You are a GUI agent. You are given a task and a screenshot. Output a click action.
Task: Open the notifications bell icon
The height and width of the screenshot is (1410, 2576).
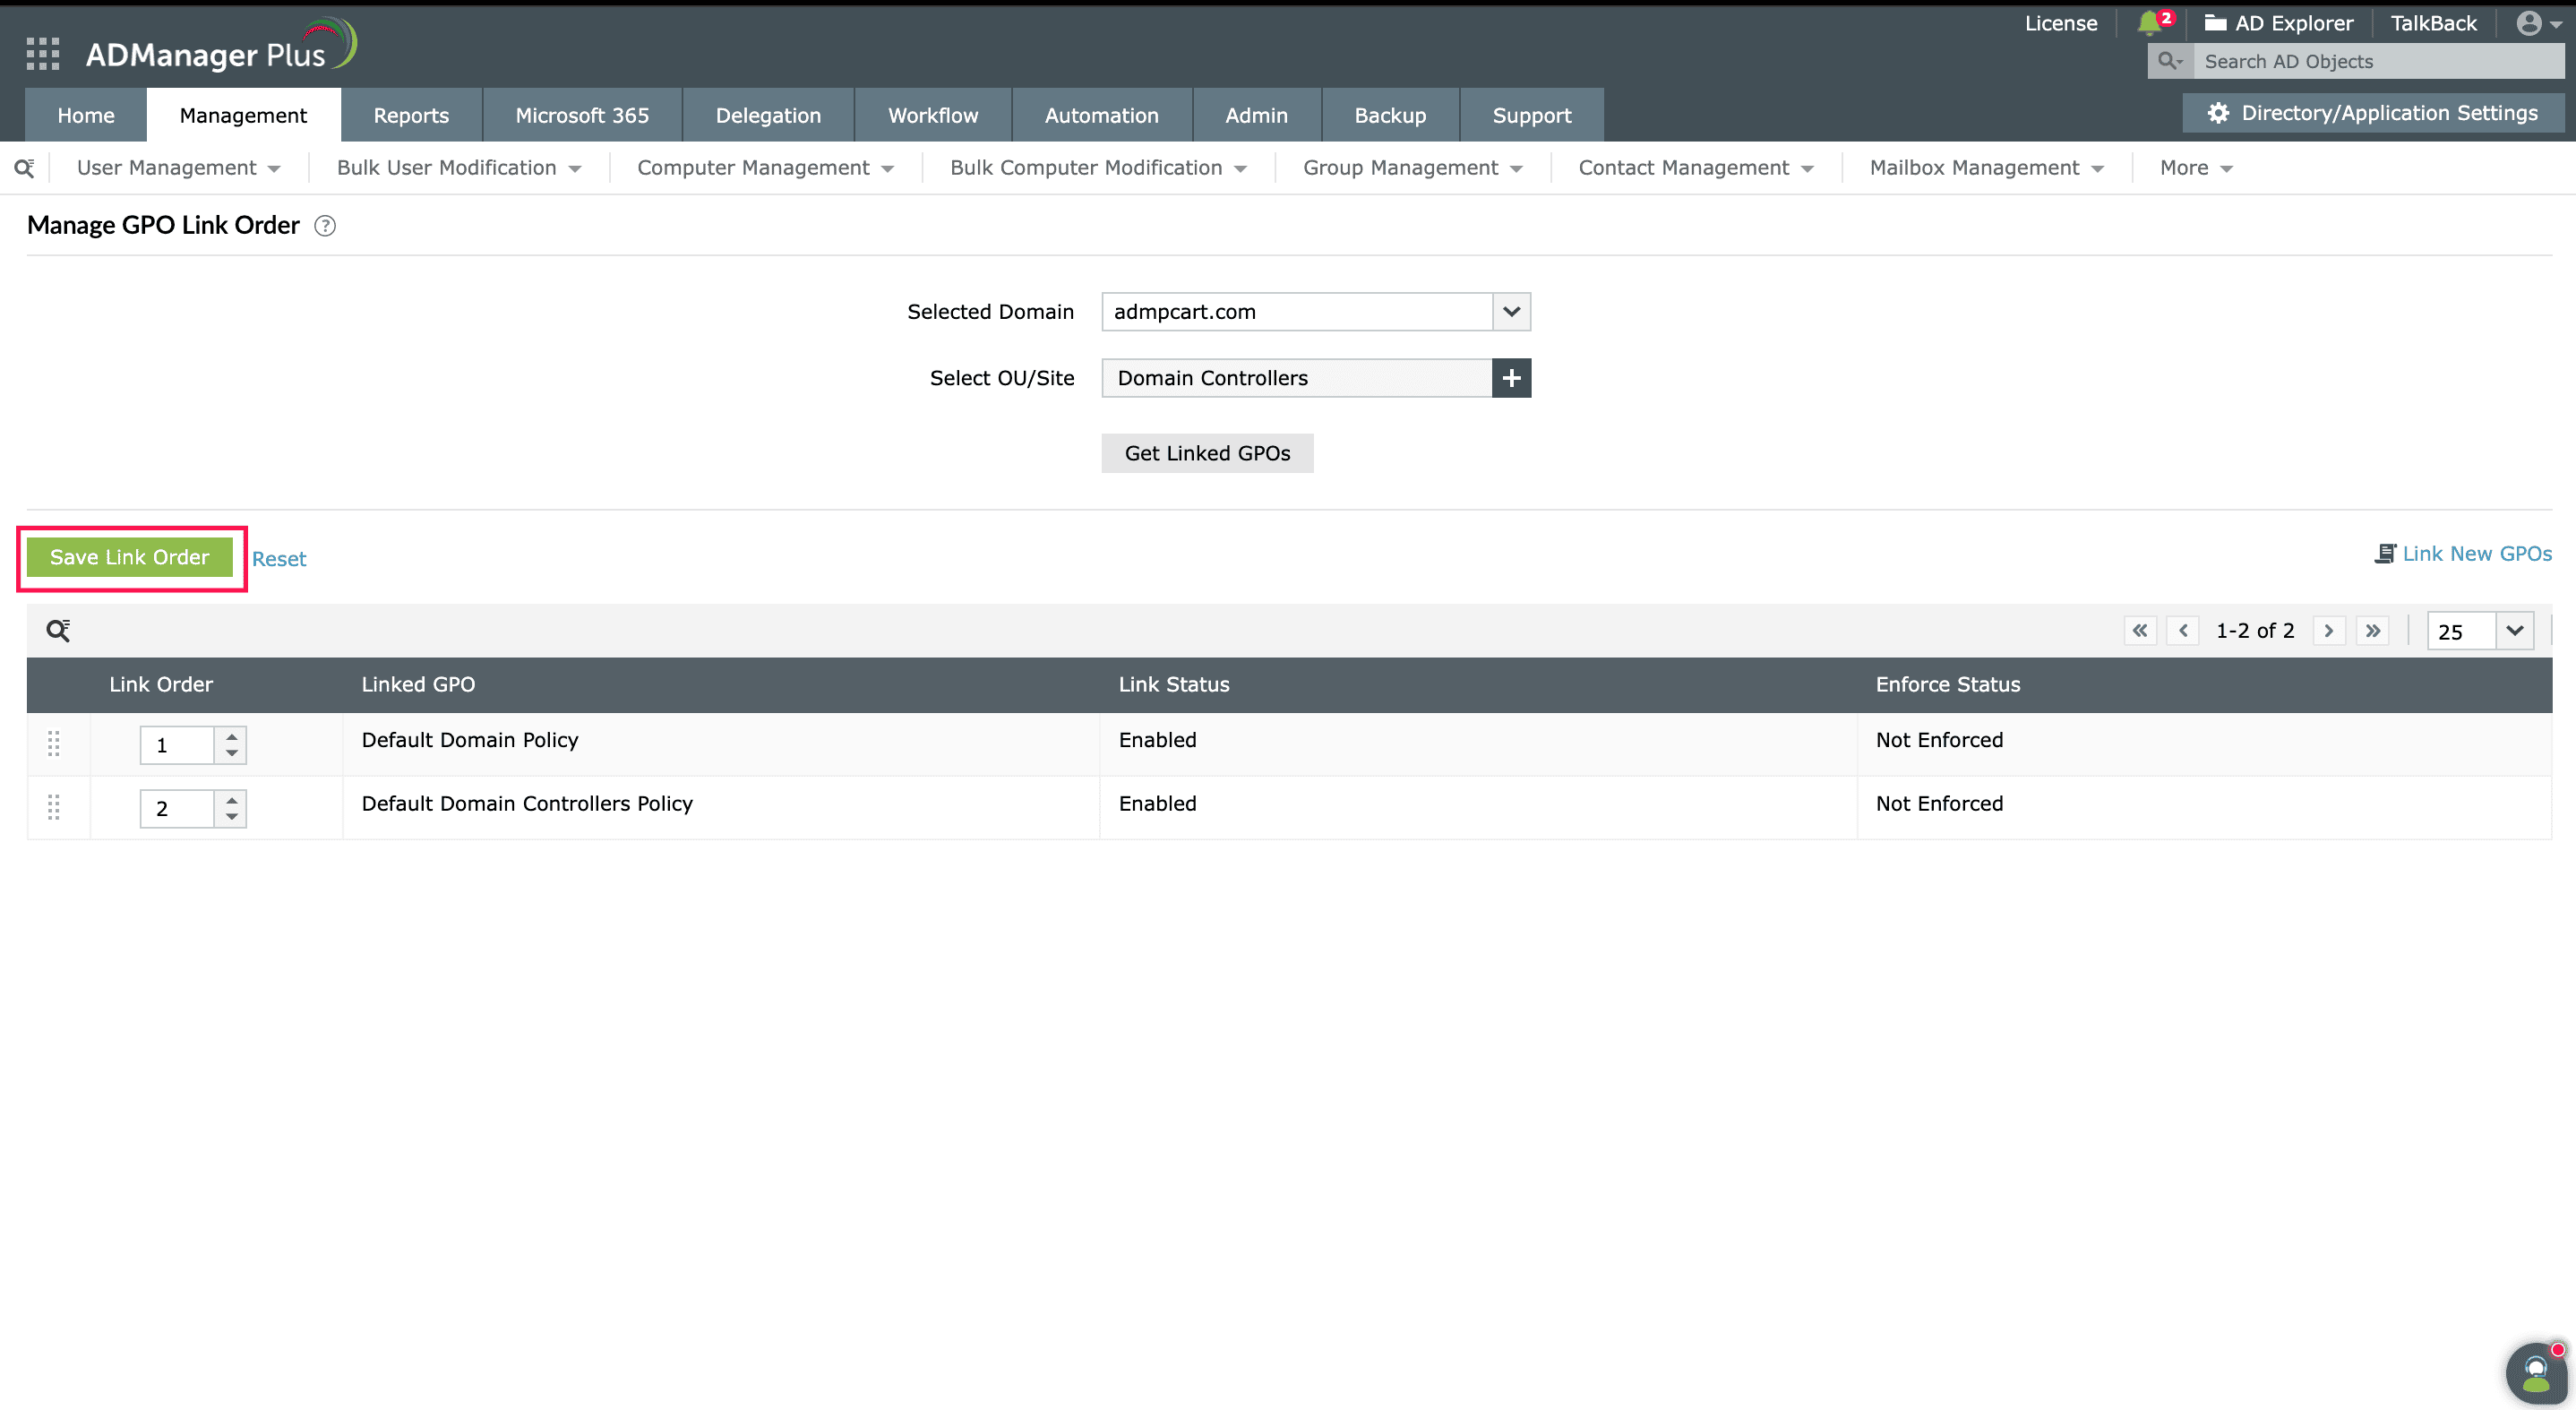2147,23
